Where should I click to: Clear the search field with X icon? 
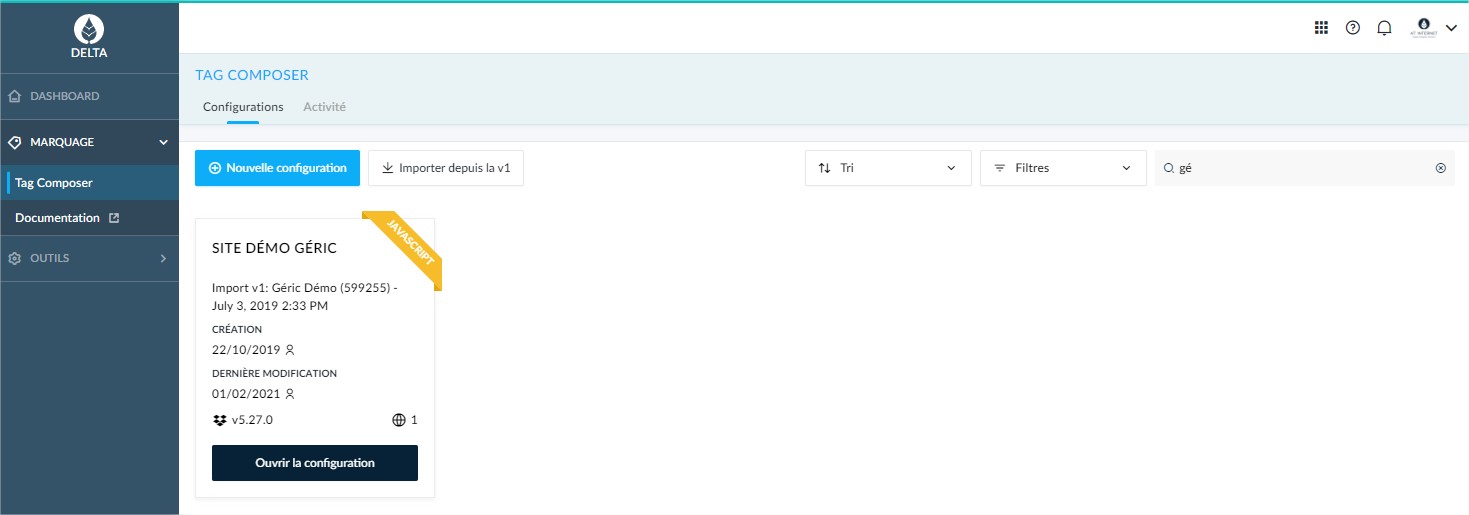[1440, 168]
